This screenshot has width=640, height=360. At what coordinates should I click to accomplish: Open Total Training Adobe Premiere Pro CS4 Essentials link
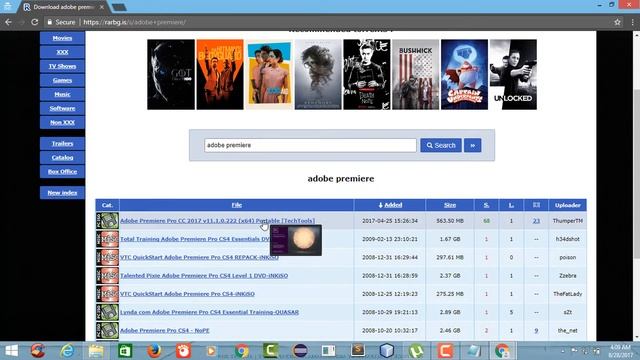pos(195,239)
